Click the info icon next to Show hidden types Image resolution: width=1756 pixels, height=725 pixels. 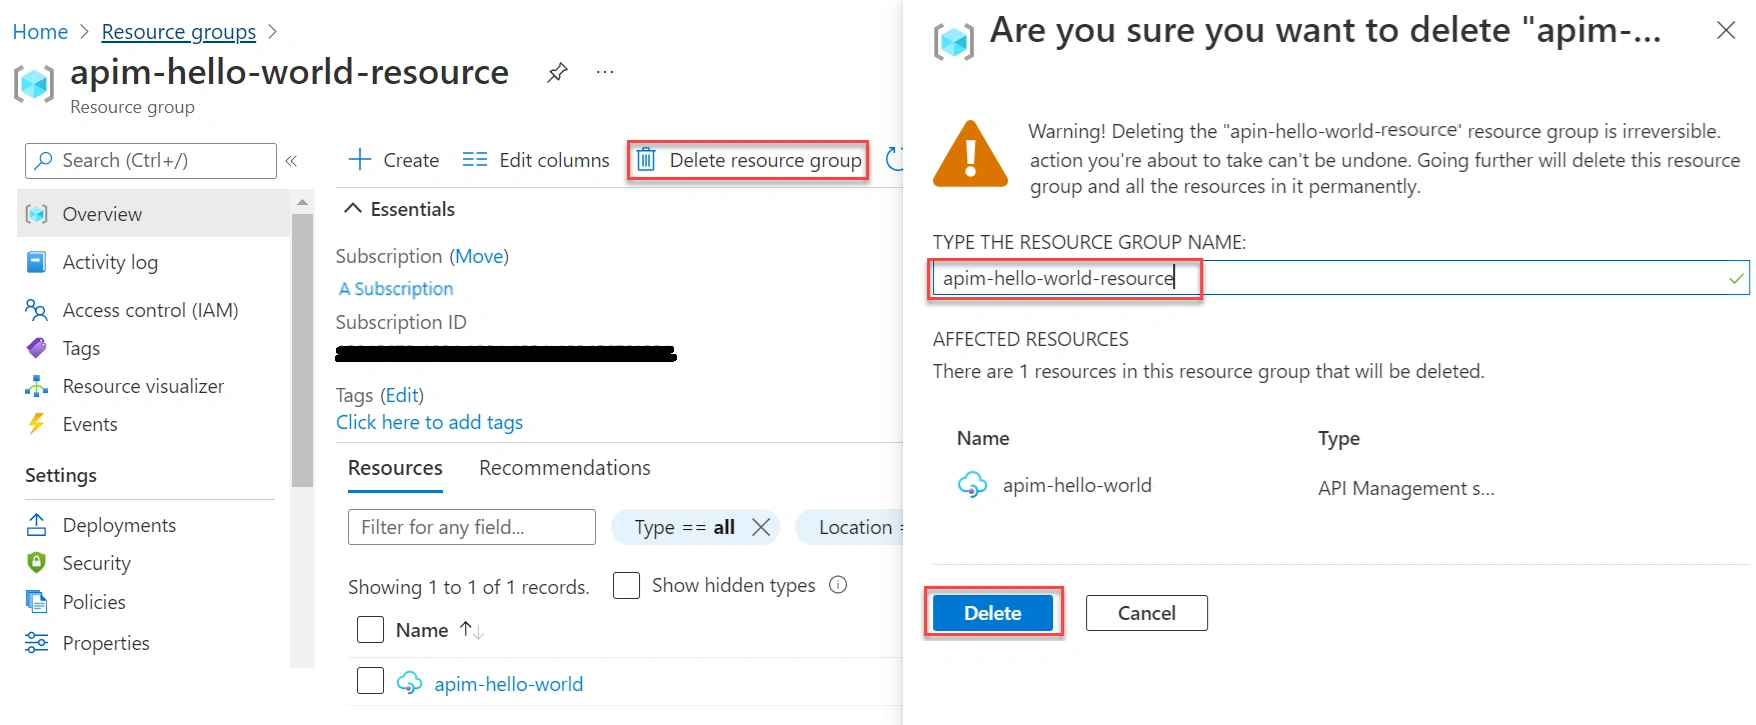click(838, 585)
